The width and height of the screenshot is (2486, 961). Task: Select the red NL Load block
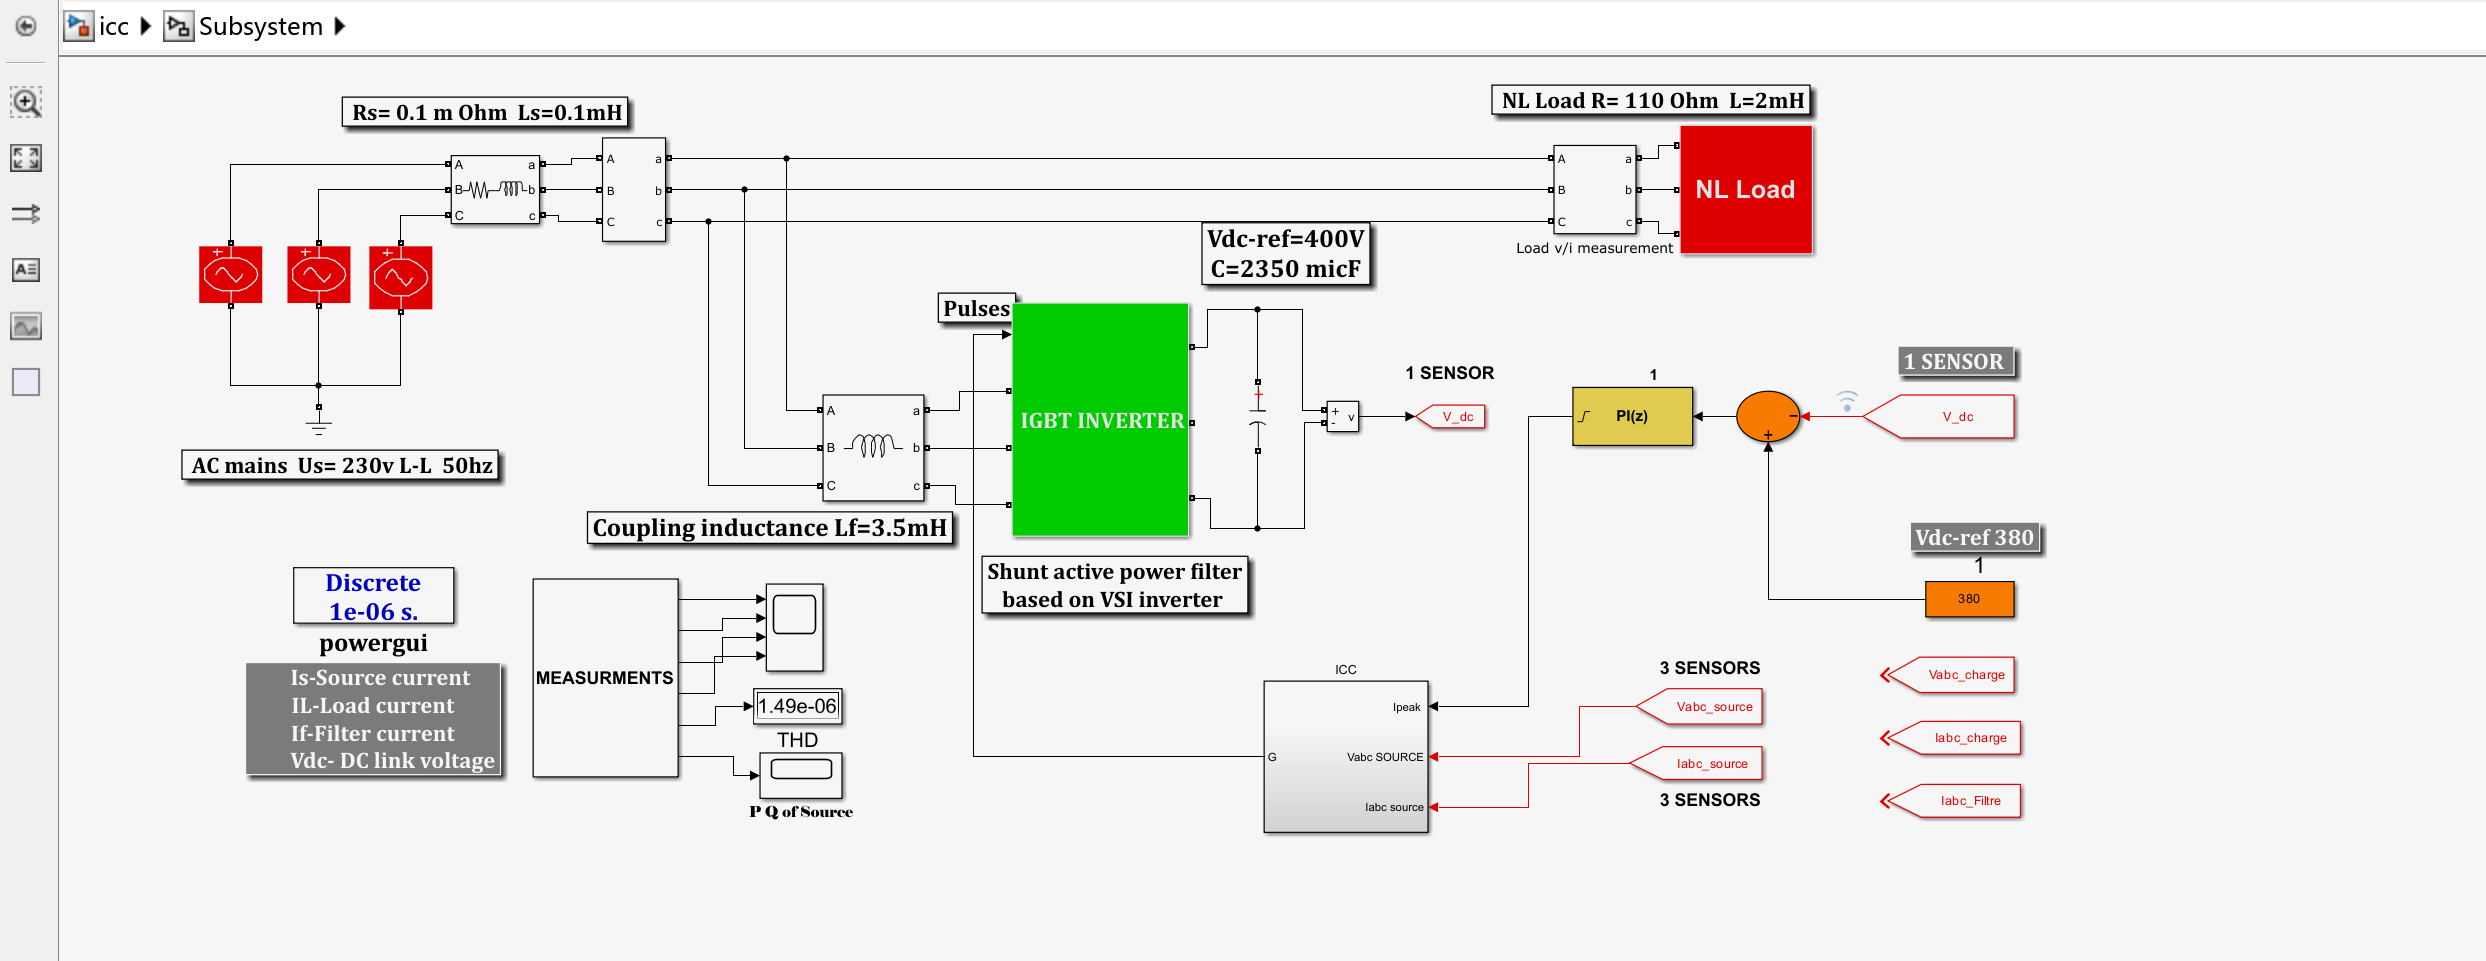[x=1746, y=190]
